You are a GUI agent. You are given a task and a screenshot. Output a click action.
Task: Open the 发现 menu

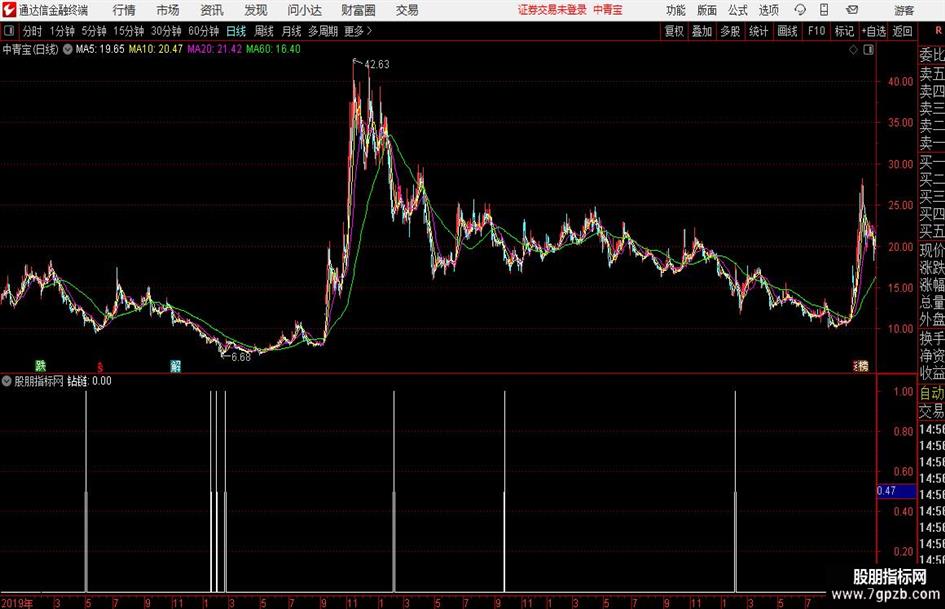tap(256, 10)
